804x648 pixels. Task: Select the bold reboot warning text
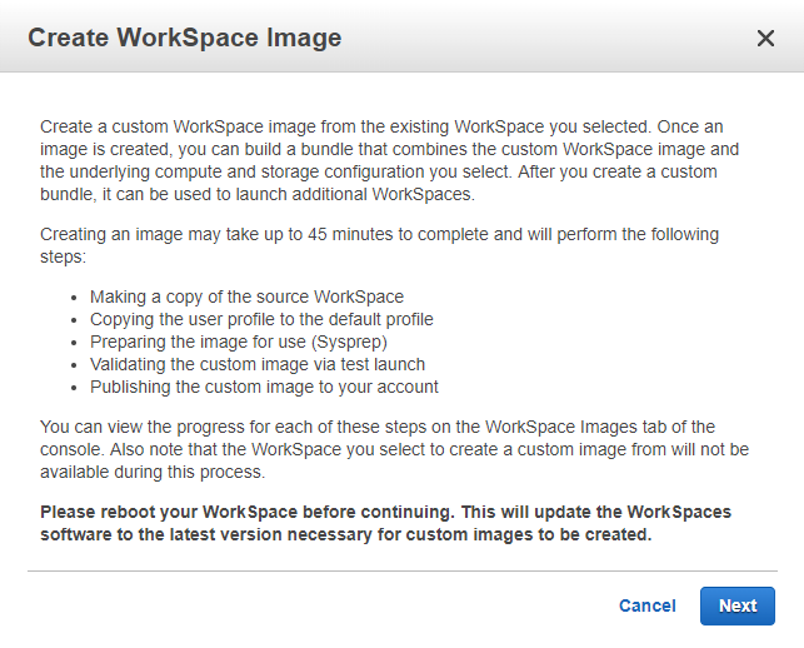click(x=385, y=523)
